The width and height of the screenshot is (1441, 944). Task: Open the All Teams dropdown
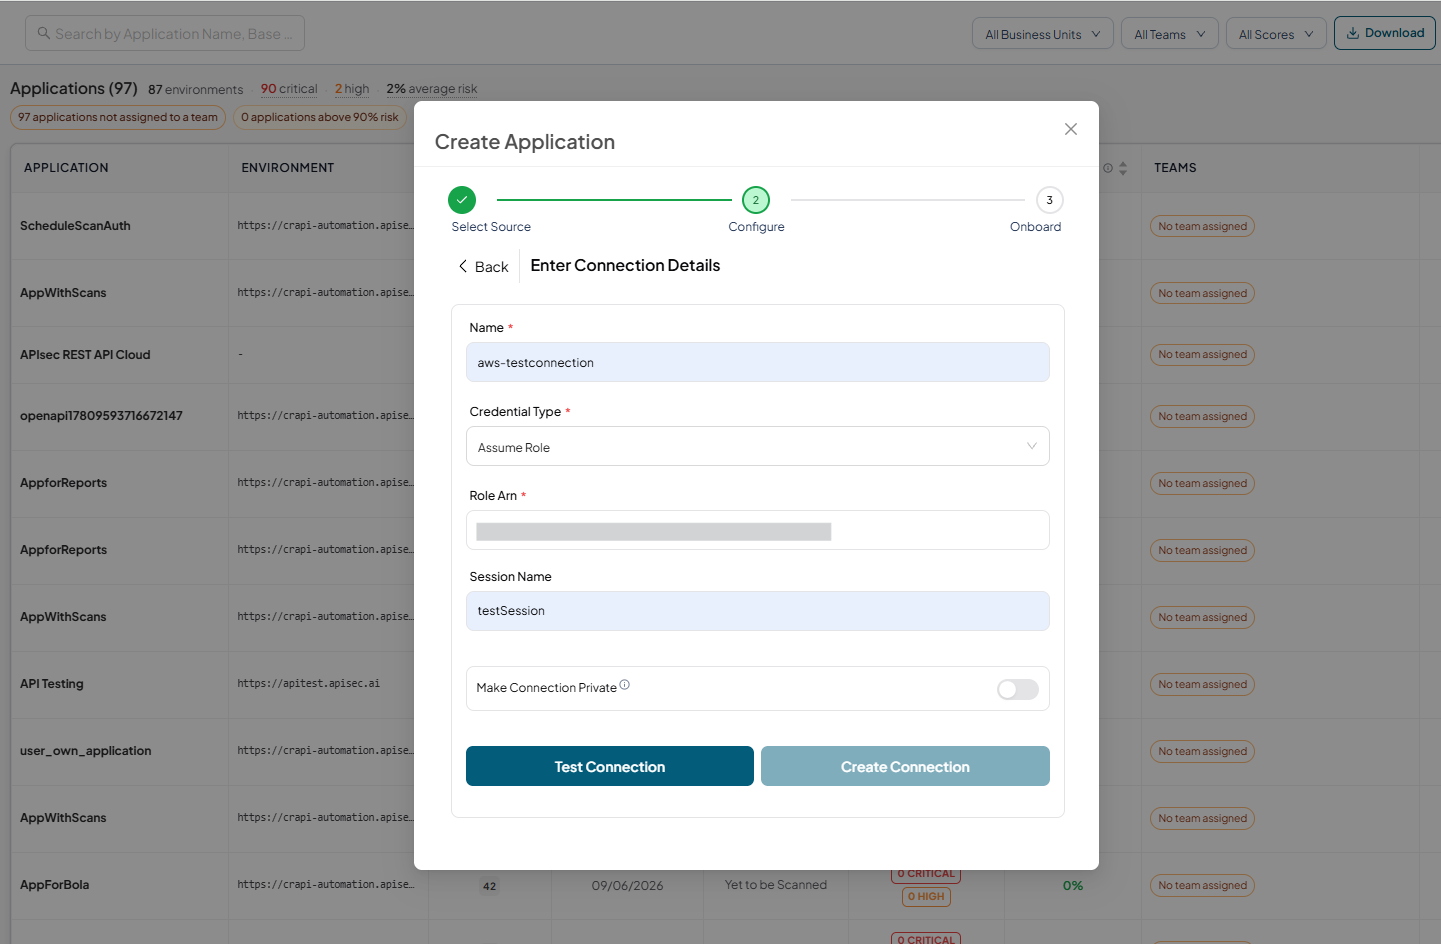[1170, 34]
